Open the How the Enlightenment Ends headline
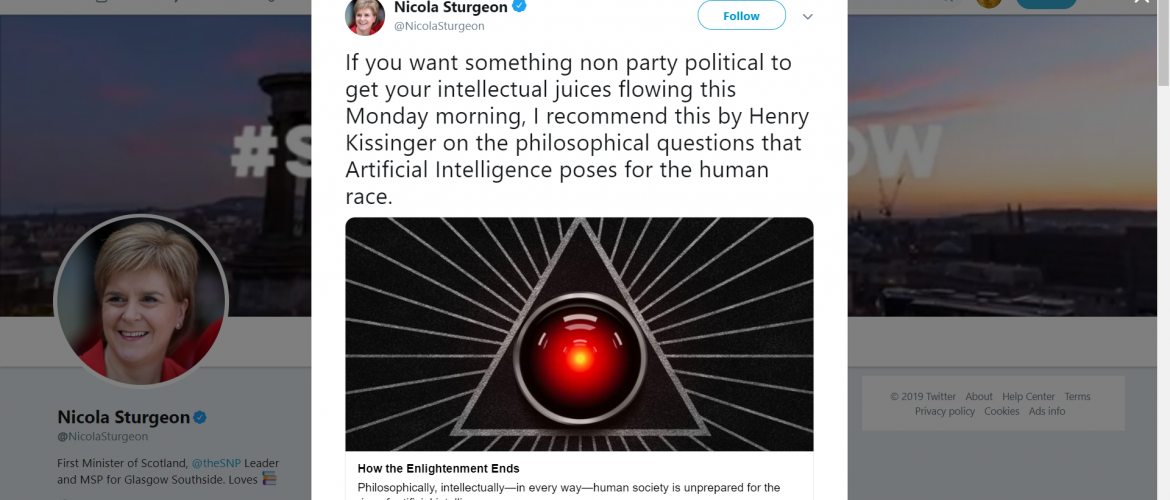 [x=438, y=469]
